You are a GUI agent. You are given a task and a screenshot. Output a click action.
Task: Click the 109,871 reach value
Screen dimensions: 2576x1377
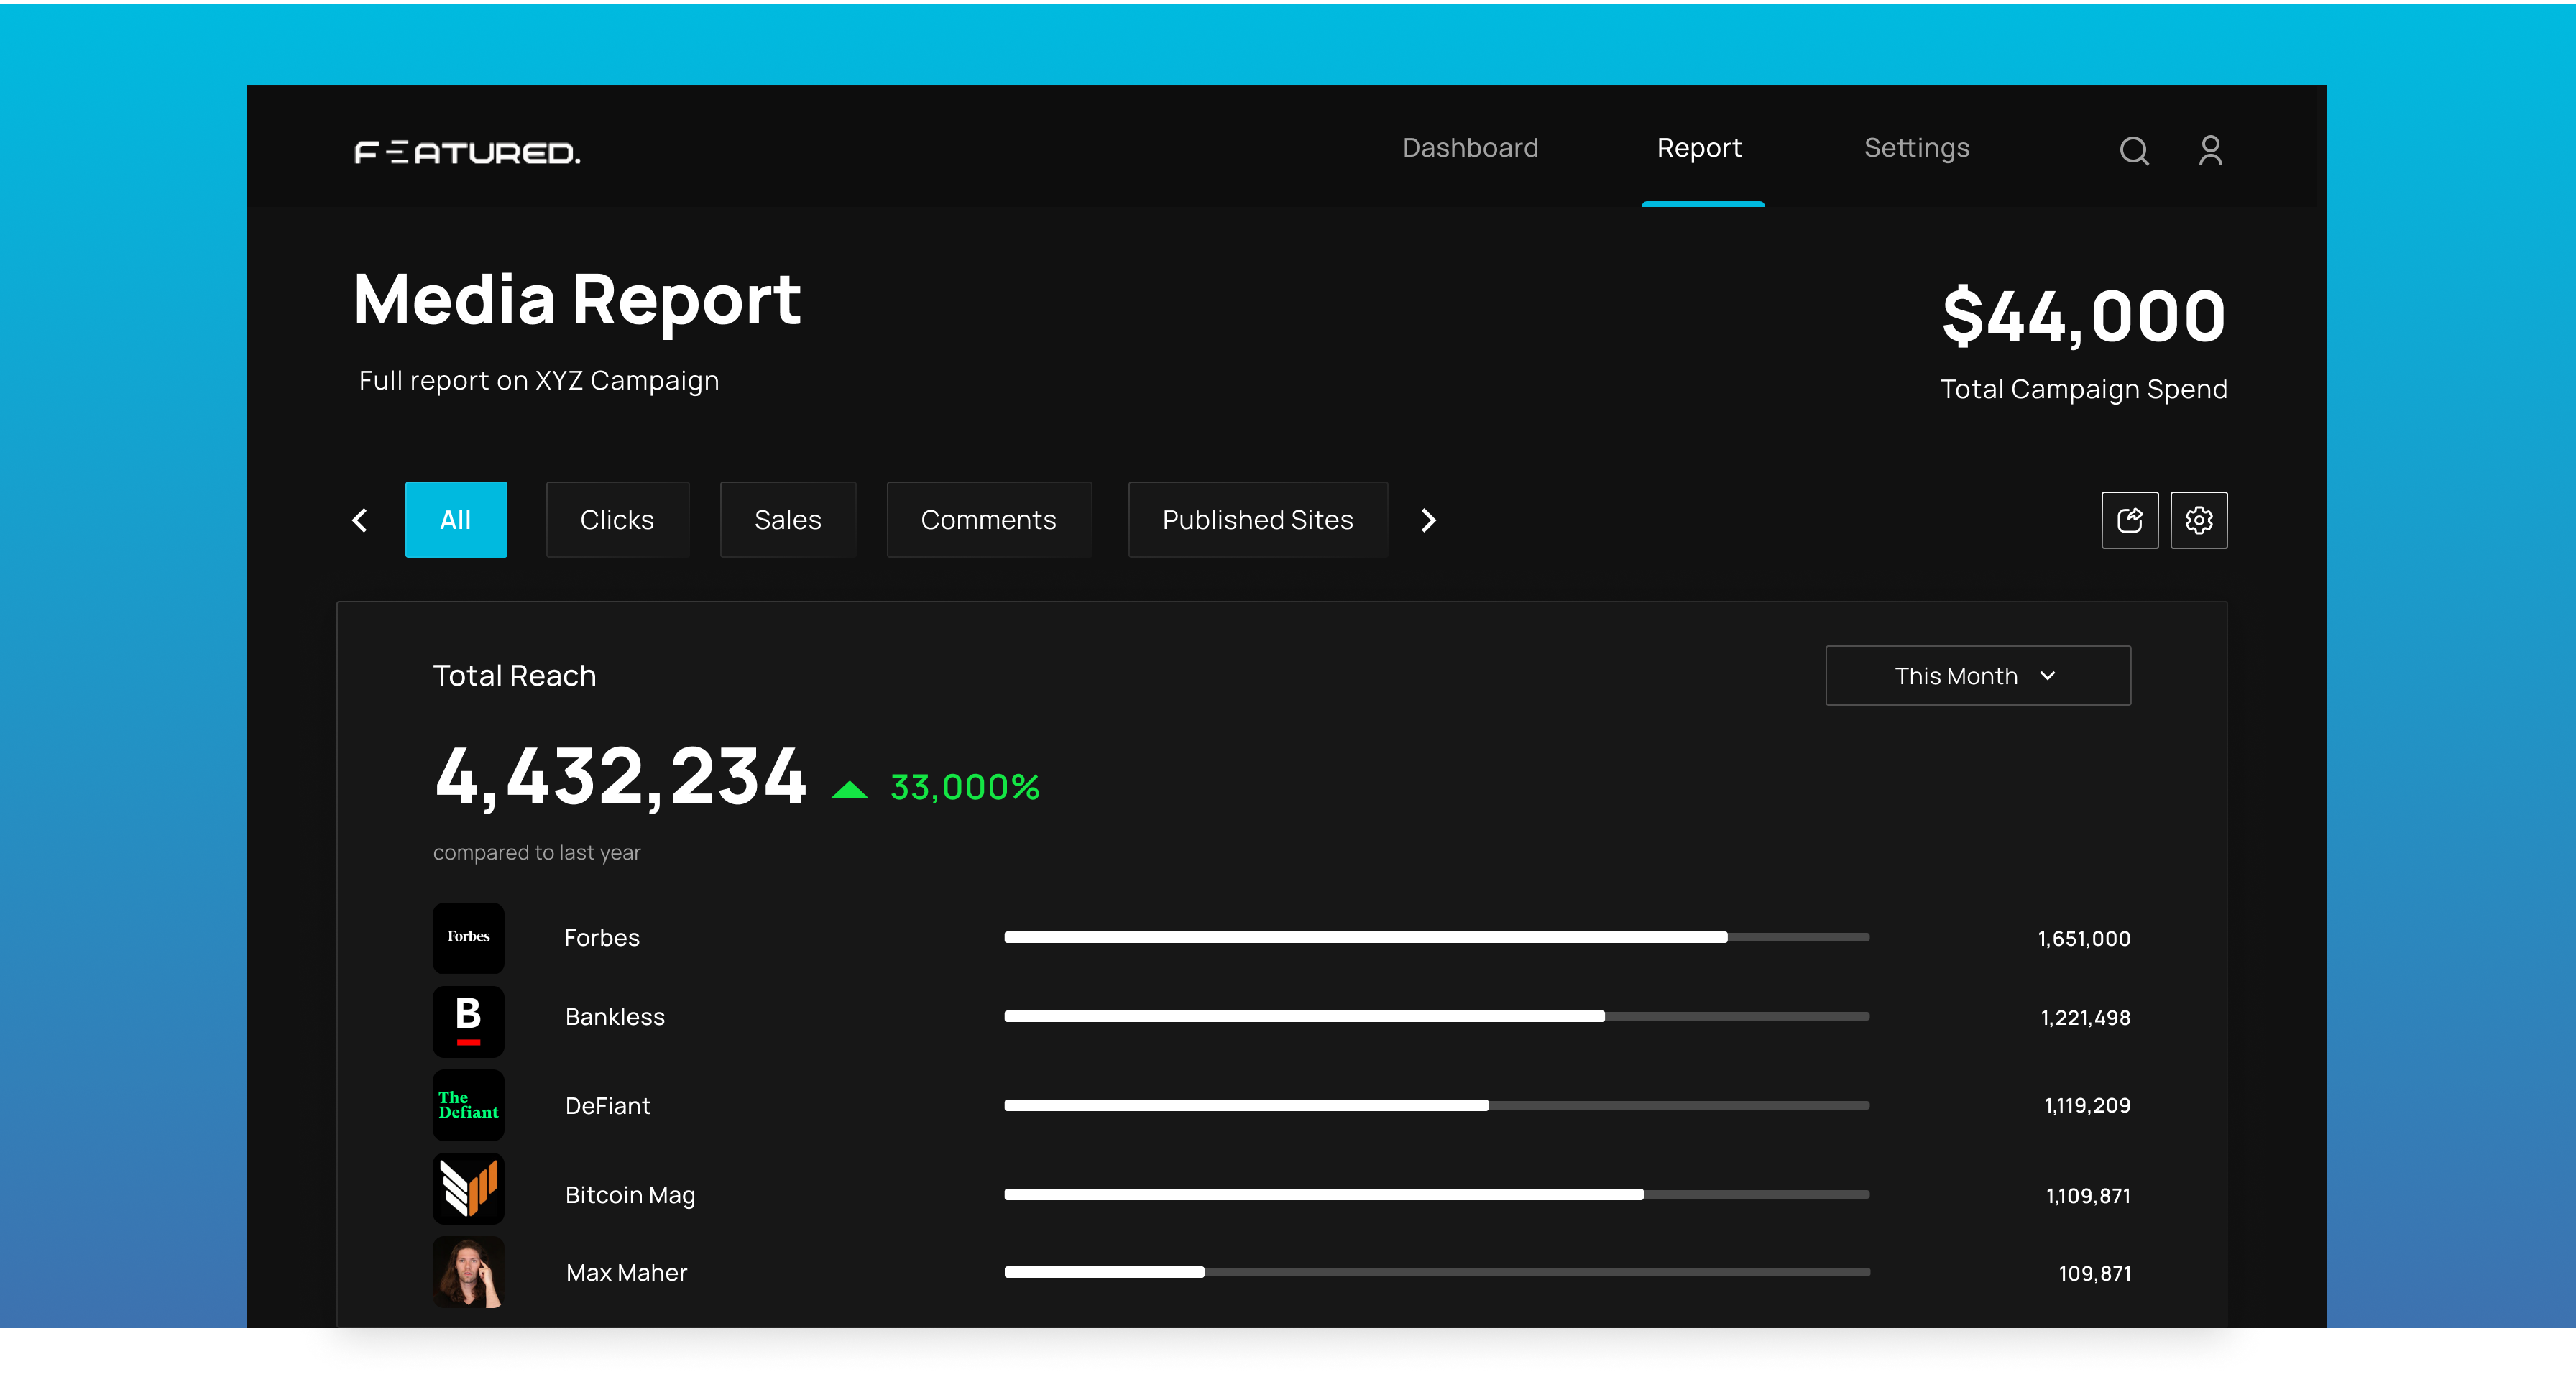(x=2095, y=1274)
